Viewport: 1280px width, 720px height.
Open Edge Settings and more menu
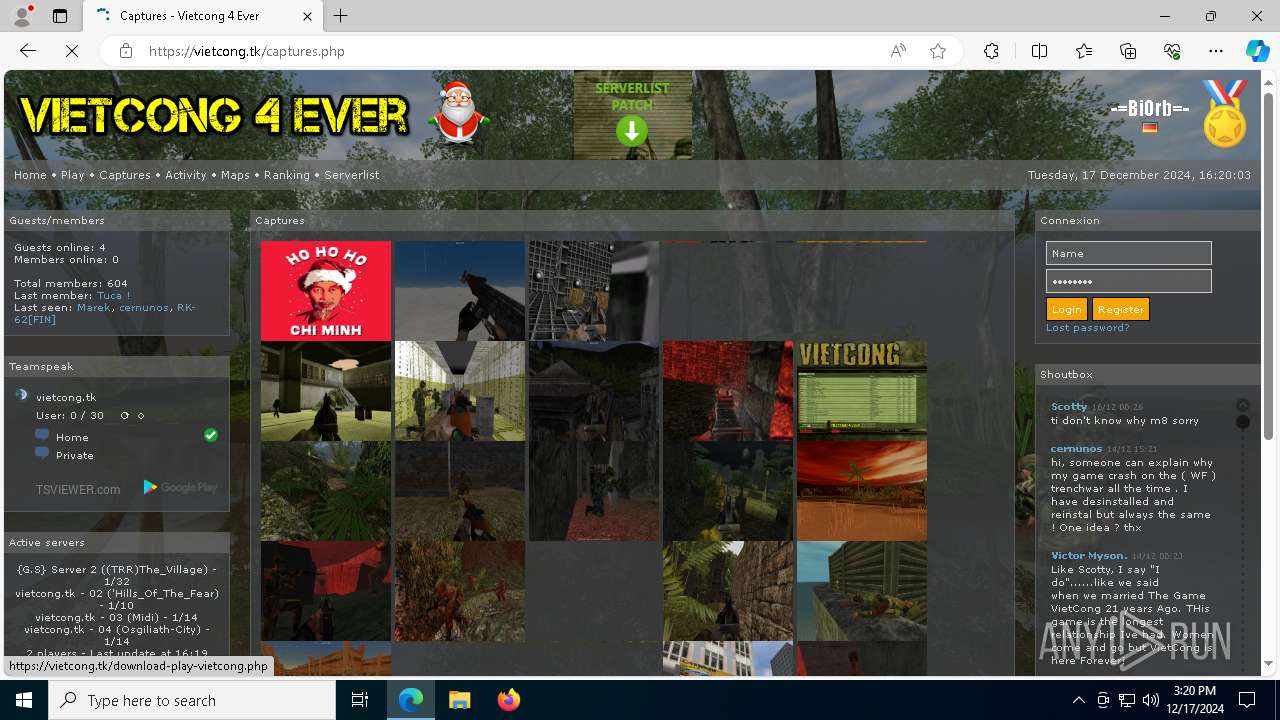pos(1216,51)
